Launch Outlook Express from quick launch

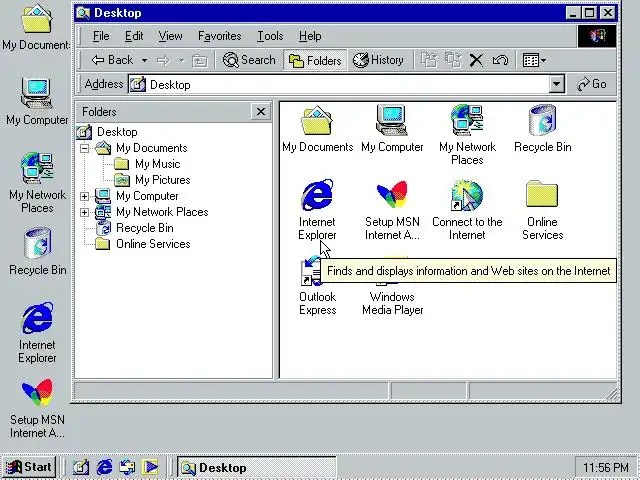coord(127,467)
